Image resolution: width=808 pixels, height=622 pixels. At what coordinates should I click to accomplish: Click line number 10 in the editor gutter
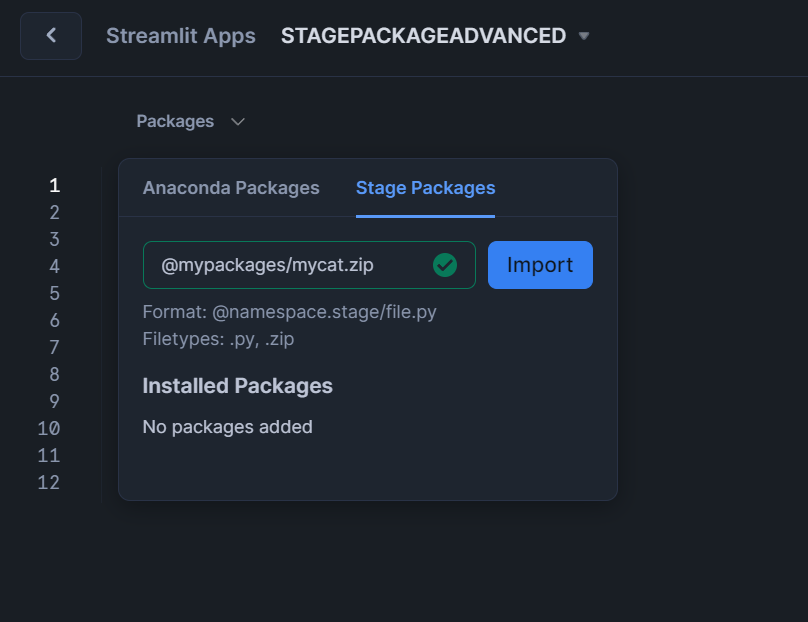coord(49,428)
